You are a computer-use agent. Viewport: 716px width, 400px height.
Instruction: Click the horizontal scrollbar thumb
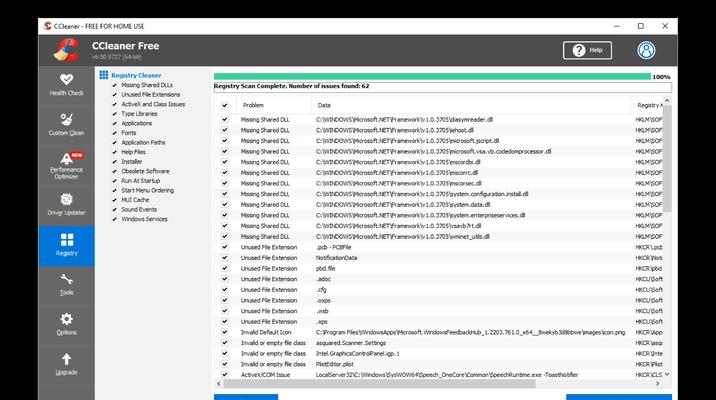[379, 384]
